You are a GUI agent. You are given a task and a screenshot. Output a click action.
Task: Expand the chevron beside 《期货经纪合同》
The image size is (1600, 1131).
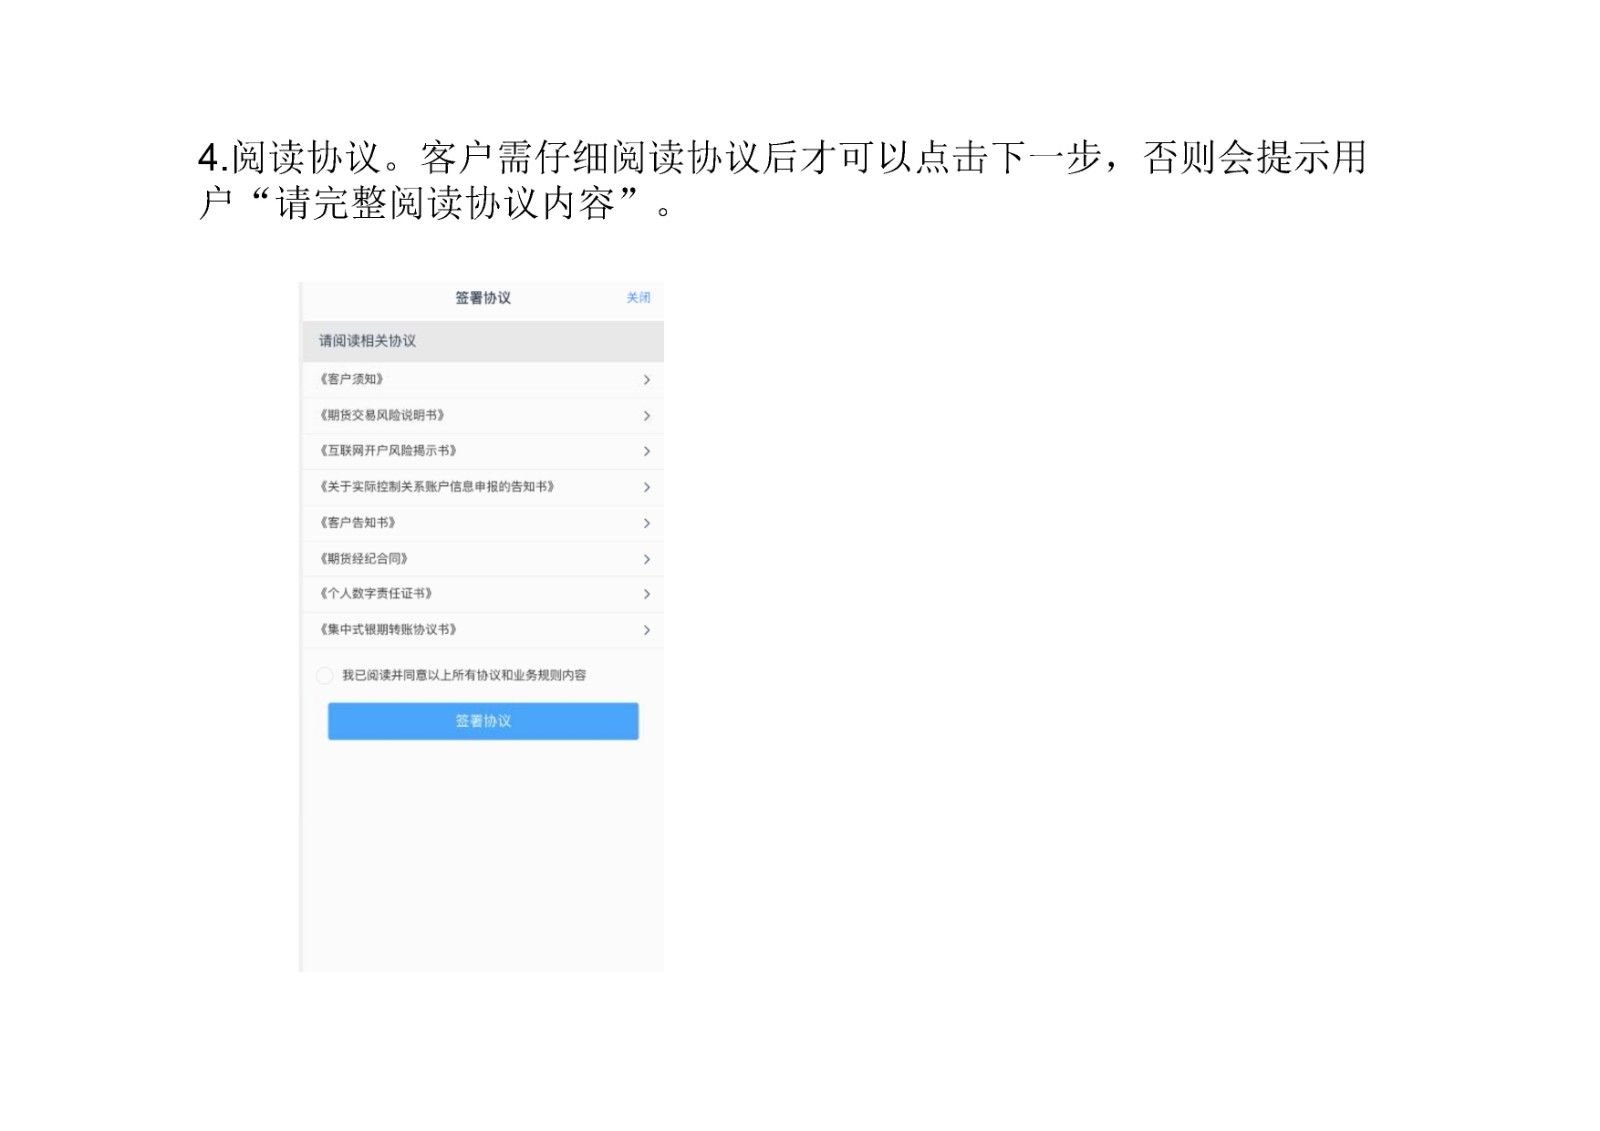646,559
